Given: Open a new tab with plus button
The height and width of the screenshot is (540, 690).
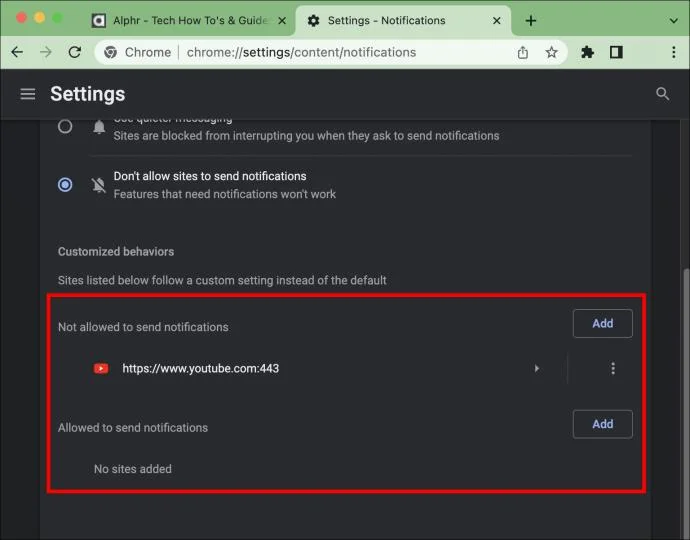Looking at the screenshot, I should click(531, 20).
